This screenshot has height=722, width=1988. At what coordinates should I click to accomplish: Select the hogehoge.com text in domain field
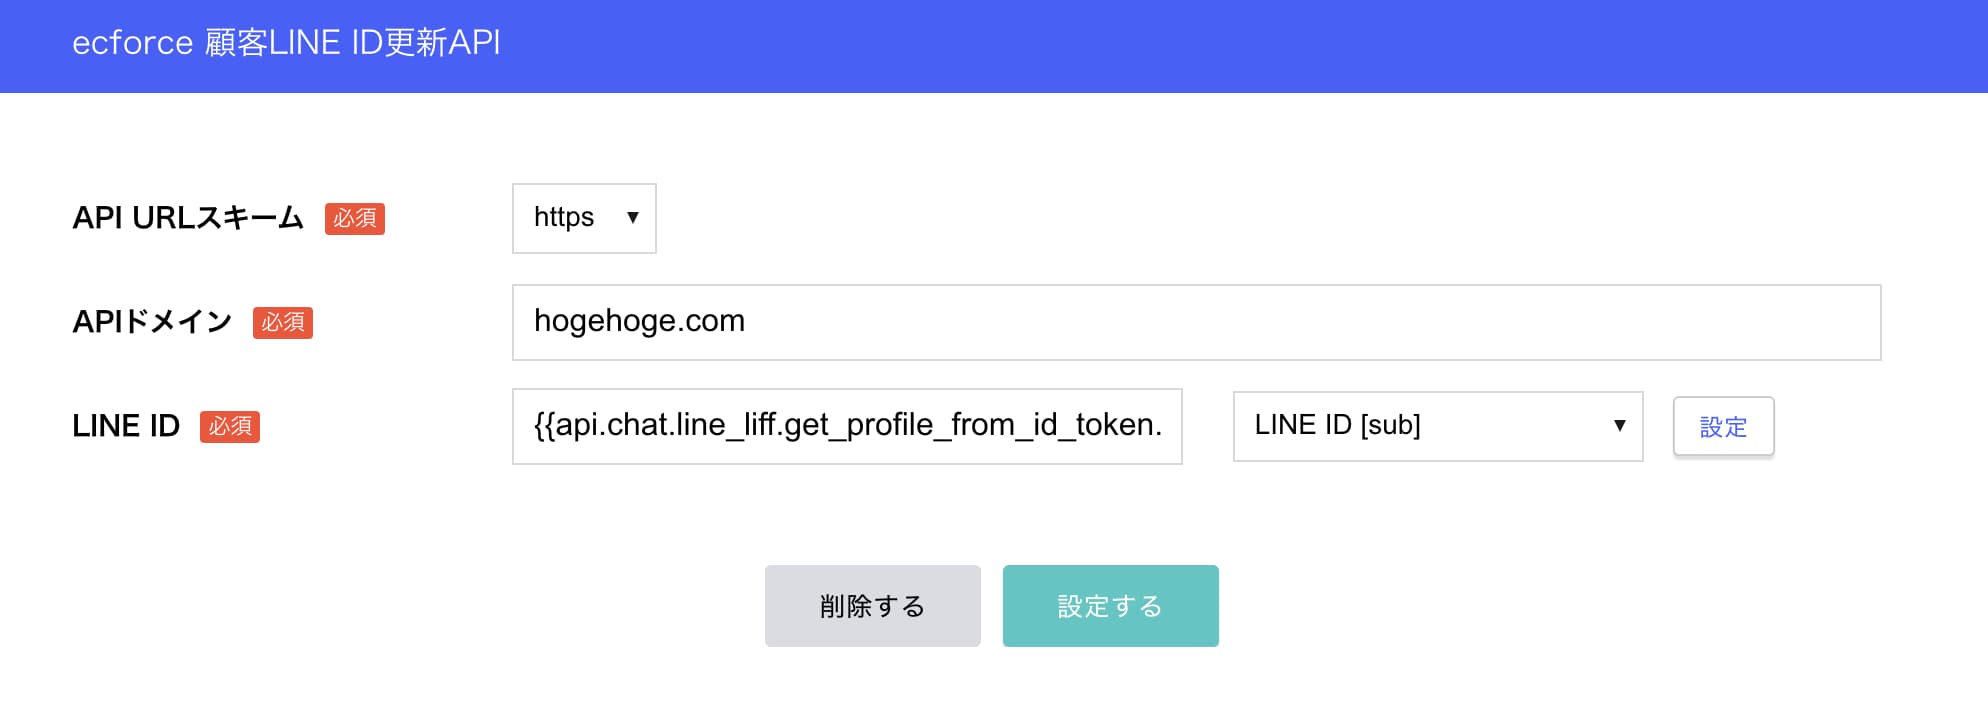click(x=637, y=321)
